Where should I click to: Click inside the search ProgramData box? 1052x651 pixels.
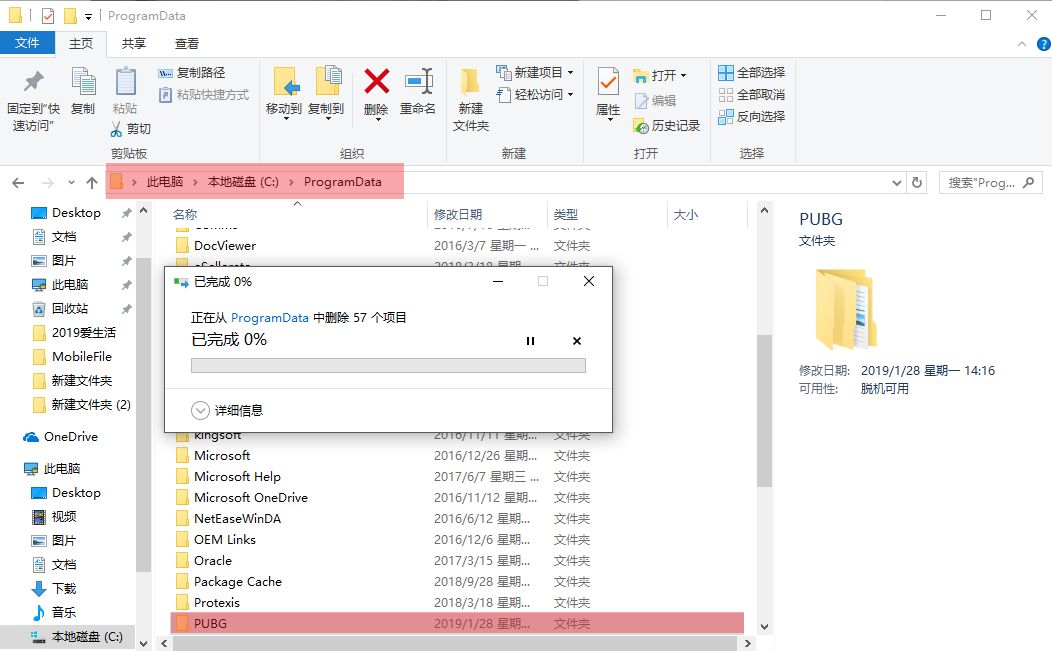[x=985, y=182]
